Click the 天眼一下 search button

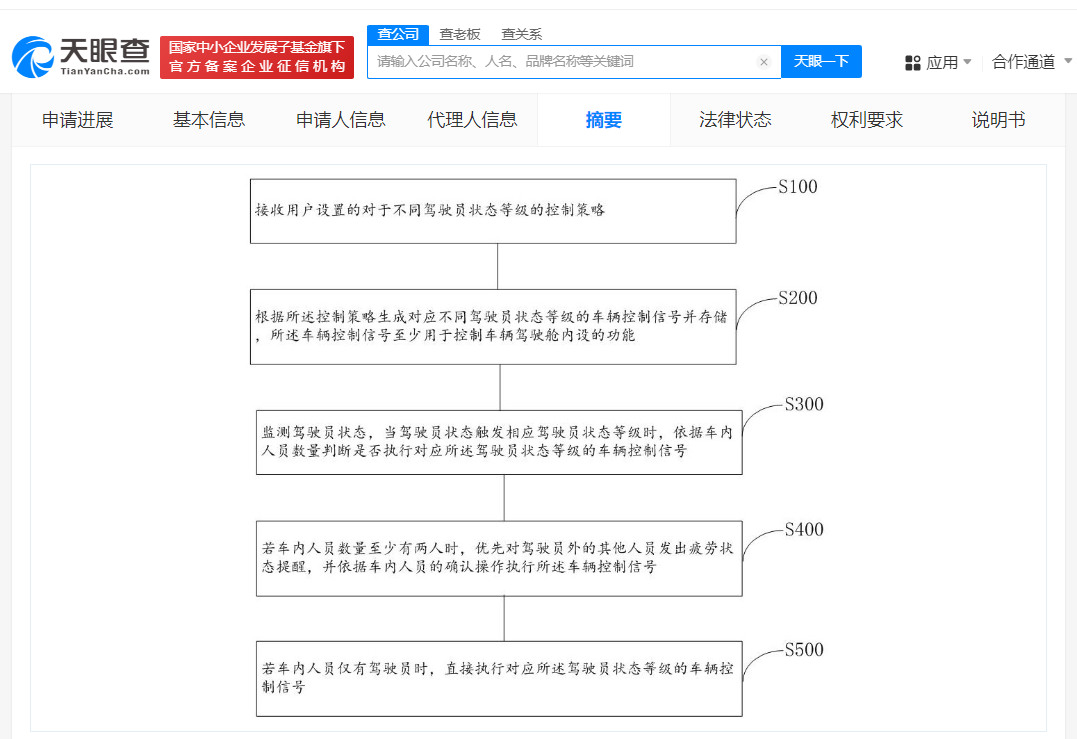tap(821, 61)
